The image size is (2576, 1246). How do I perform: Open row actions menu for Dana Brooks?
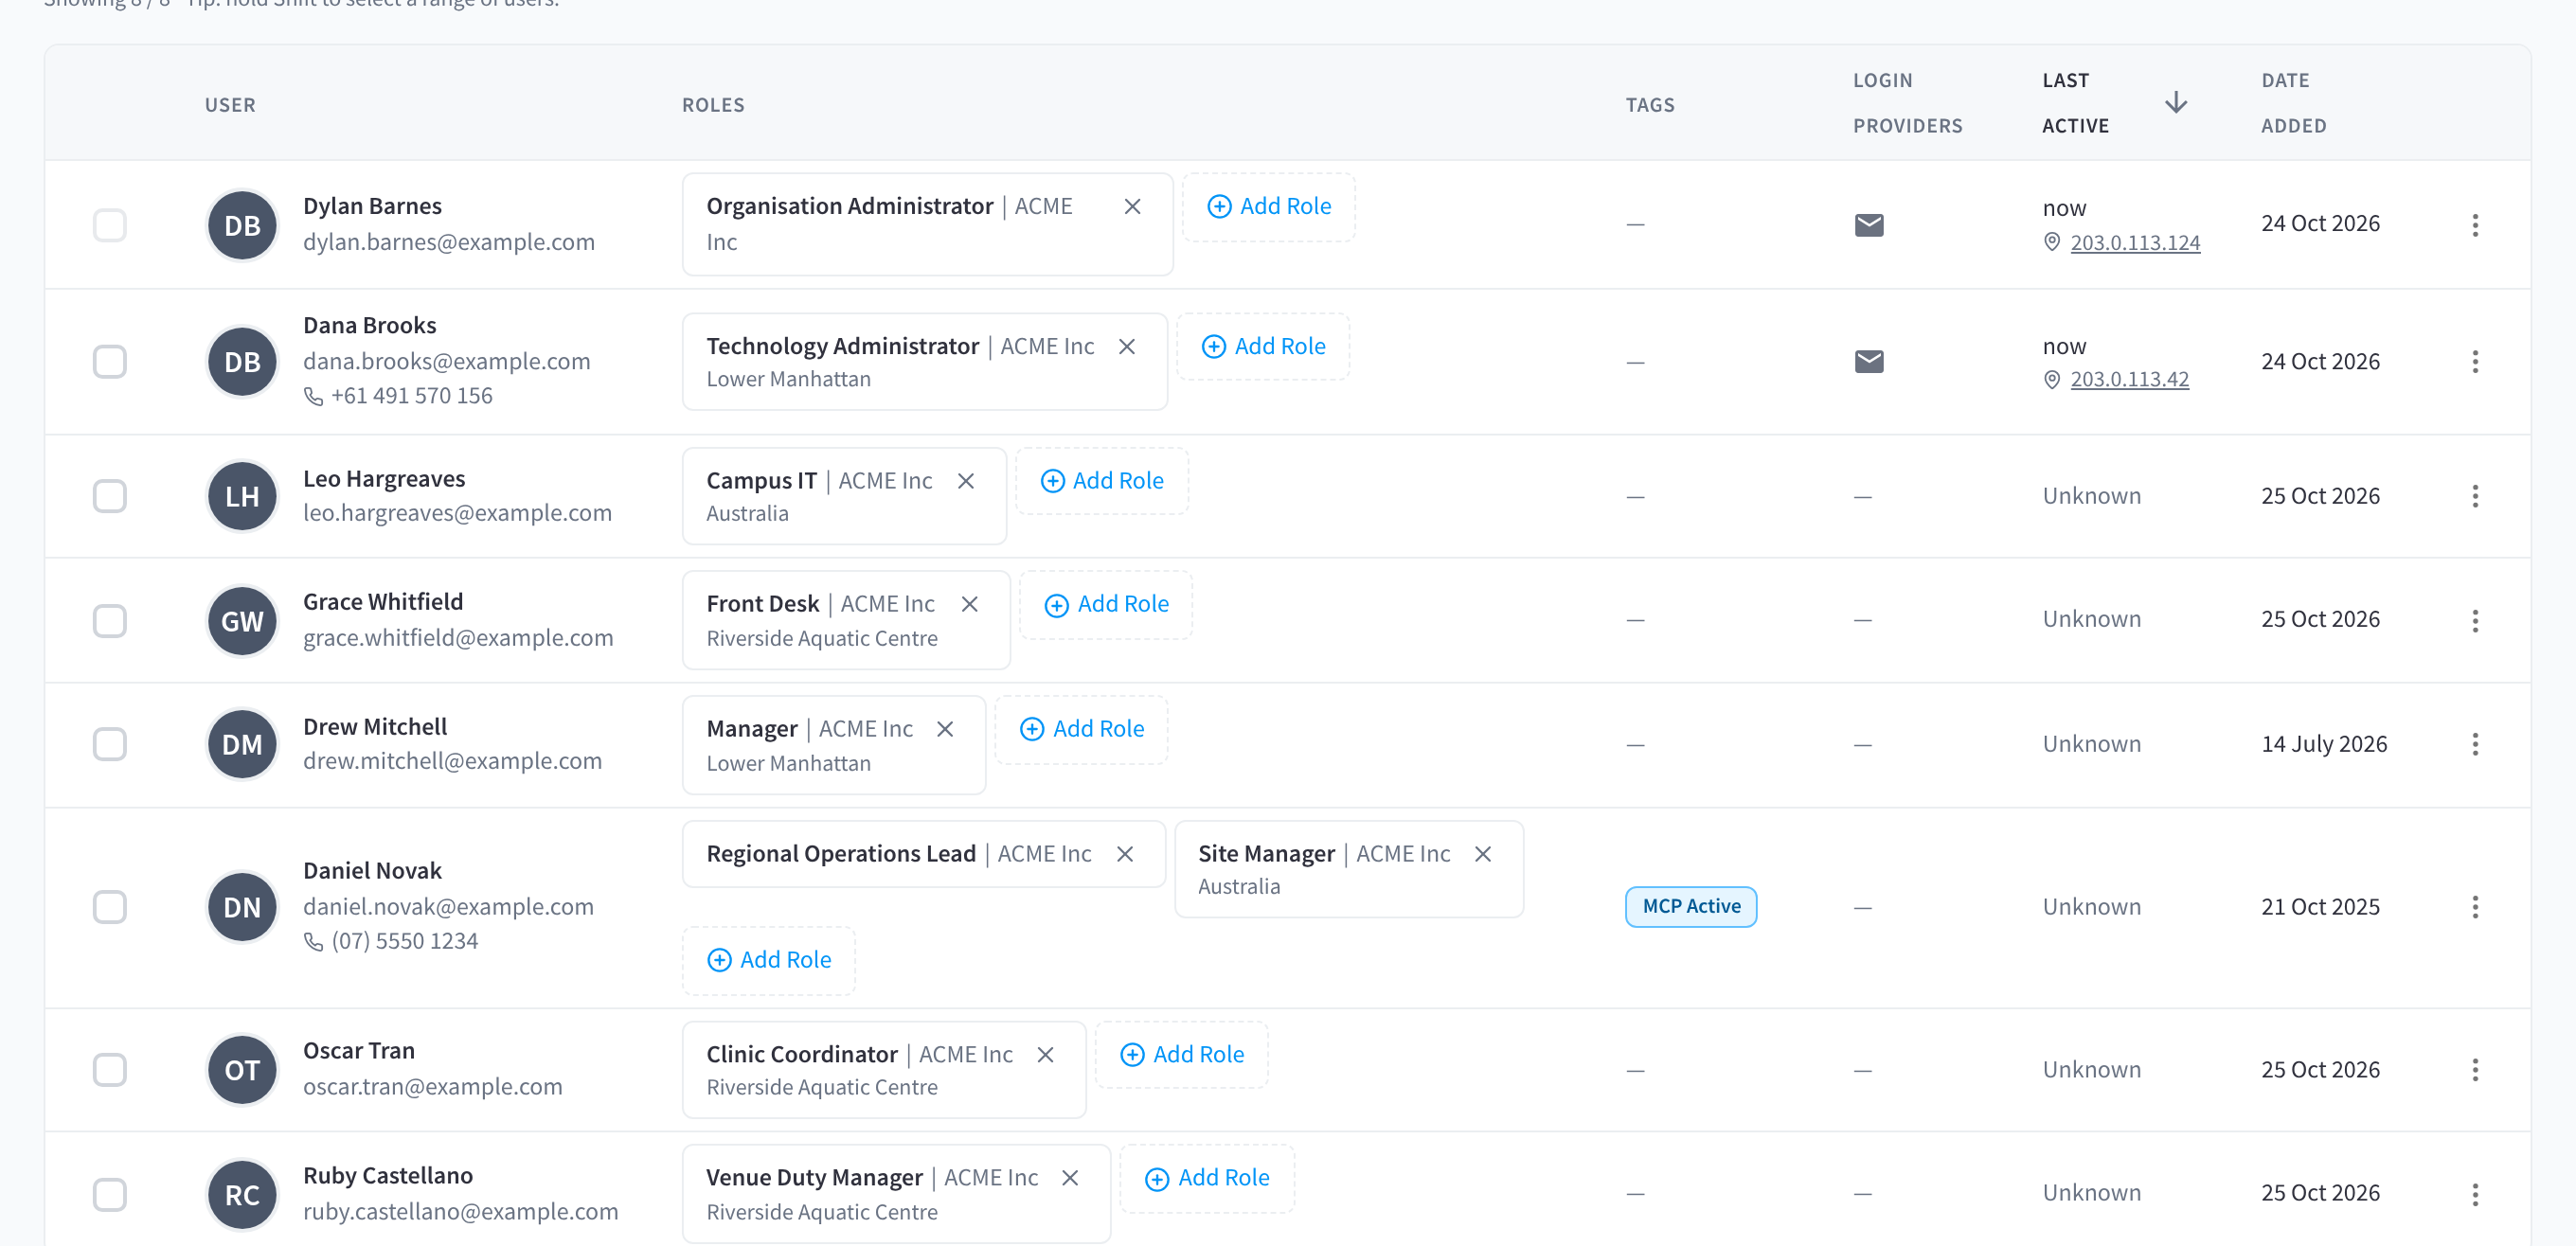coord(2474,361)
